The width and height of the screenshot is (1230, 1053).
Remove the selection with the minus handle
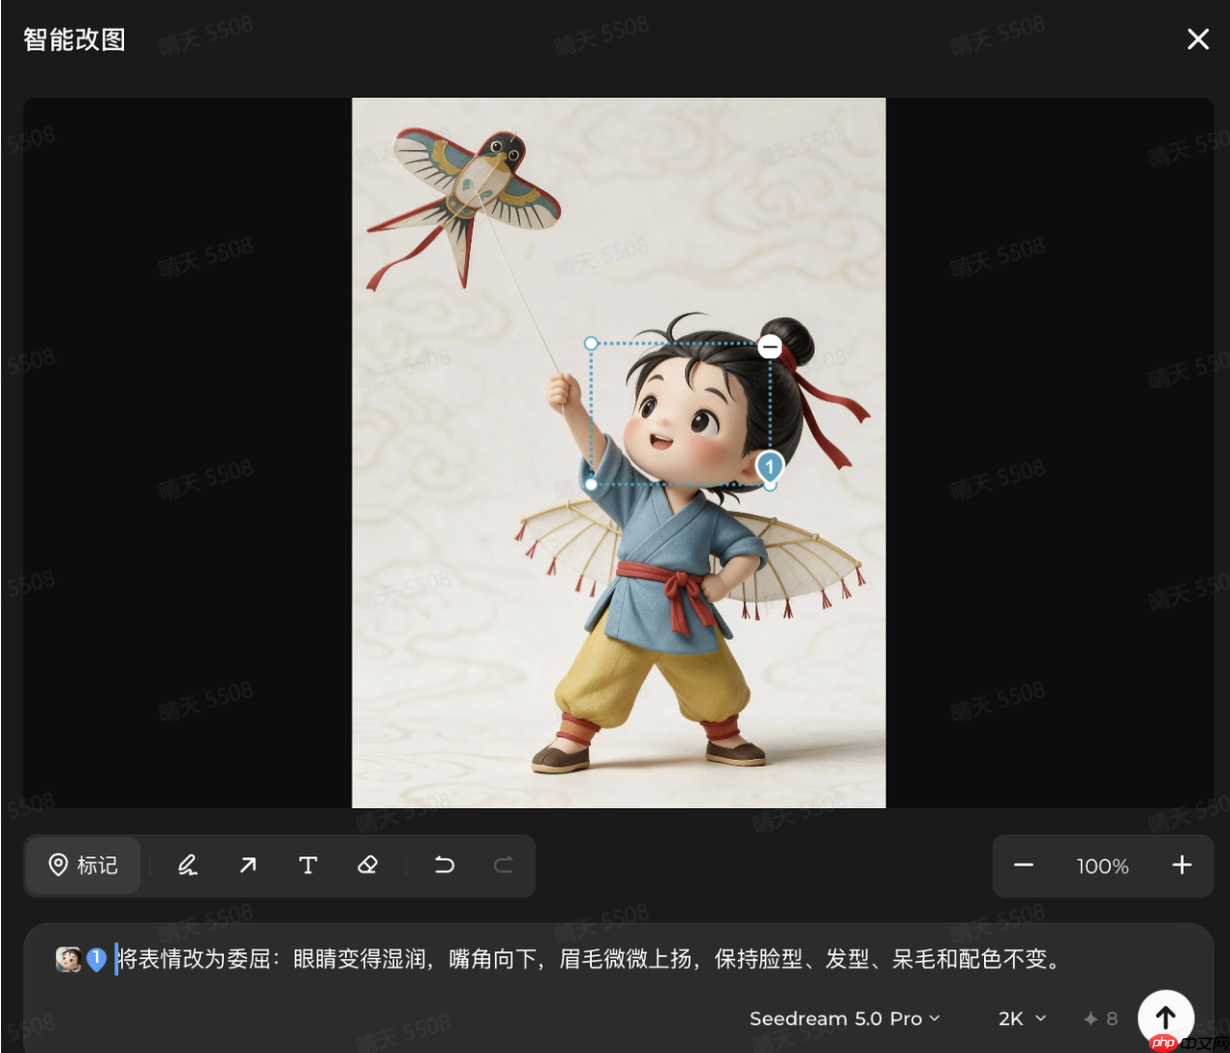pyautogui.click(x=769, y=346)
